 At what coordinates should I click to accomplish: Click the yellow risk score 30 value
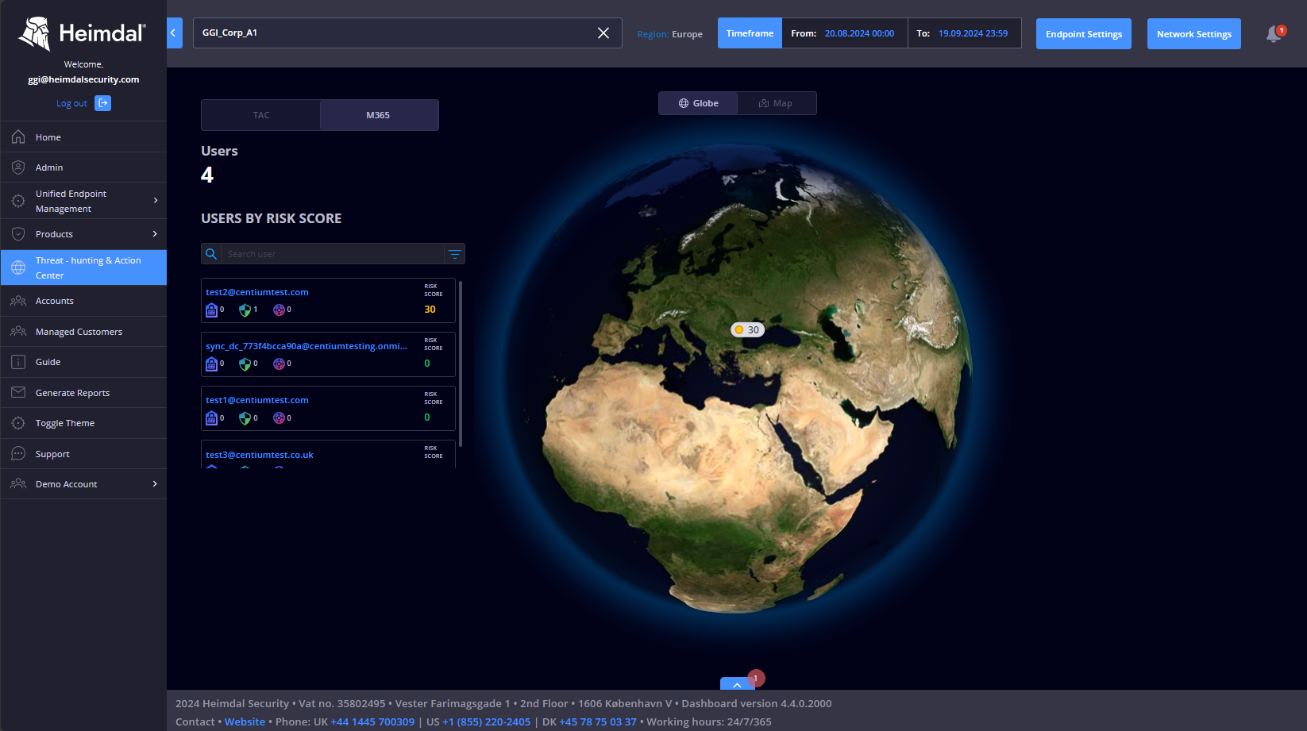click(x=430, y=309)
